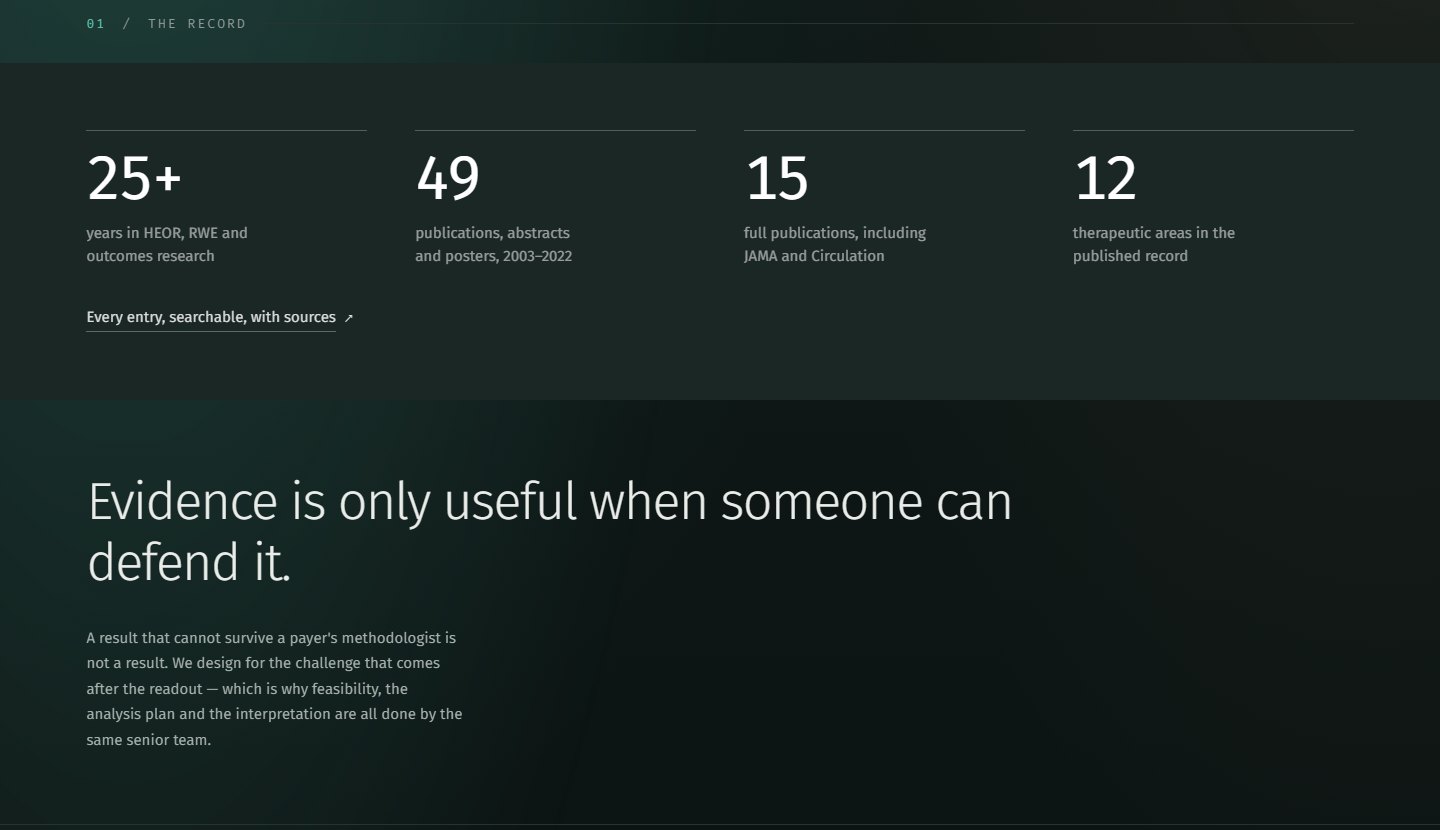Click the '01' section number
Image resolution: width=1440 pixels, height=830 pixels.
pos(95,24)
